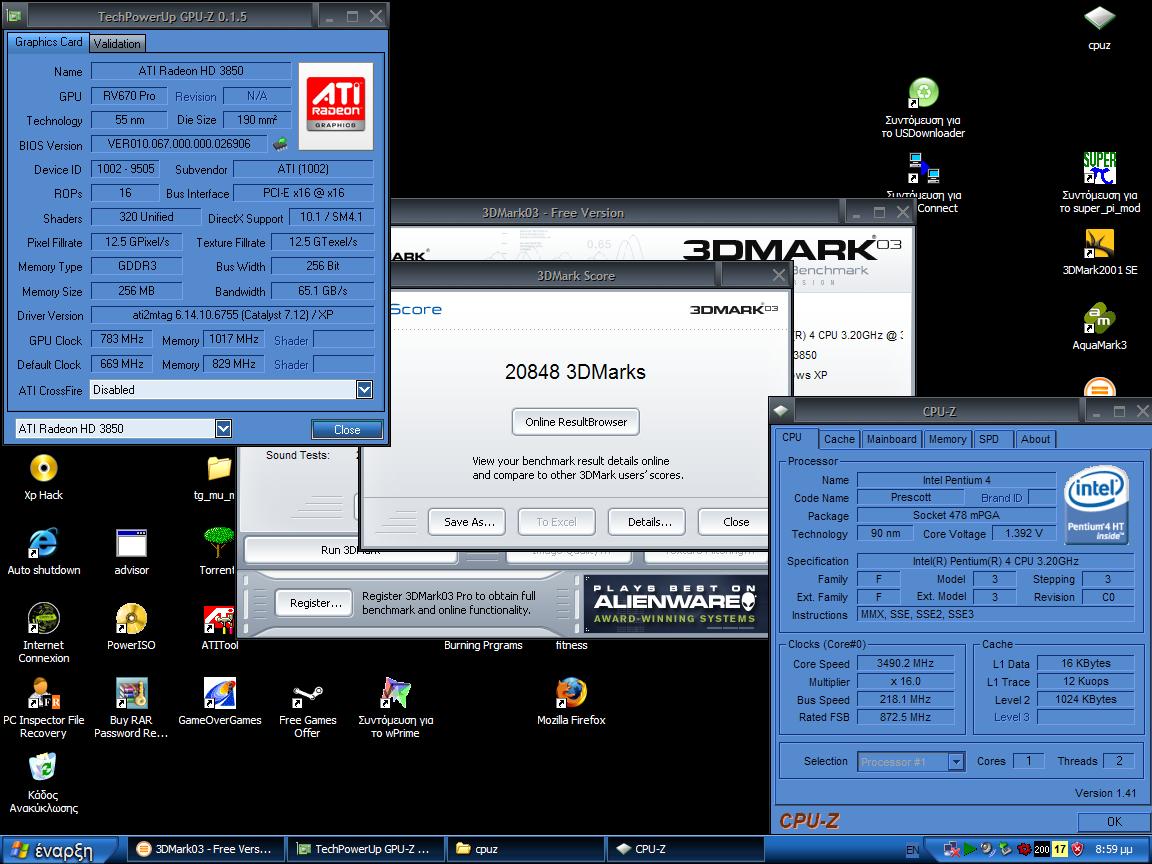Screen dimensions: 1152x864
Task: Click Close in 3DMark Score dialog
Action: click(735, 522)
